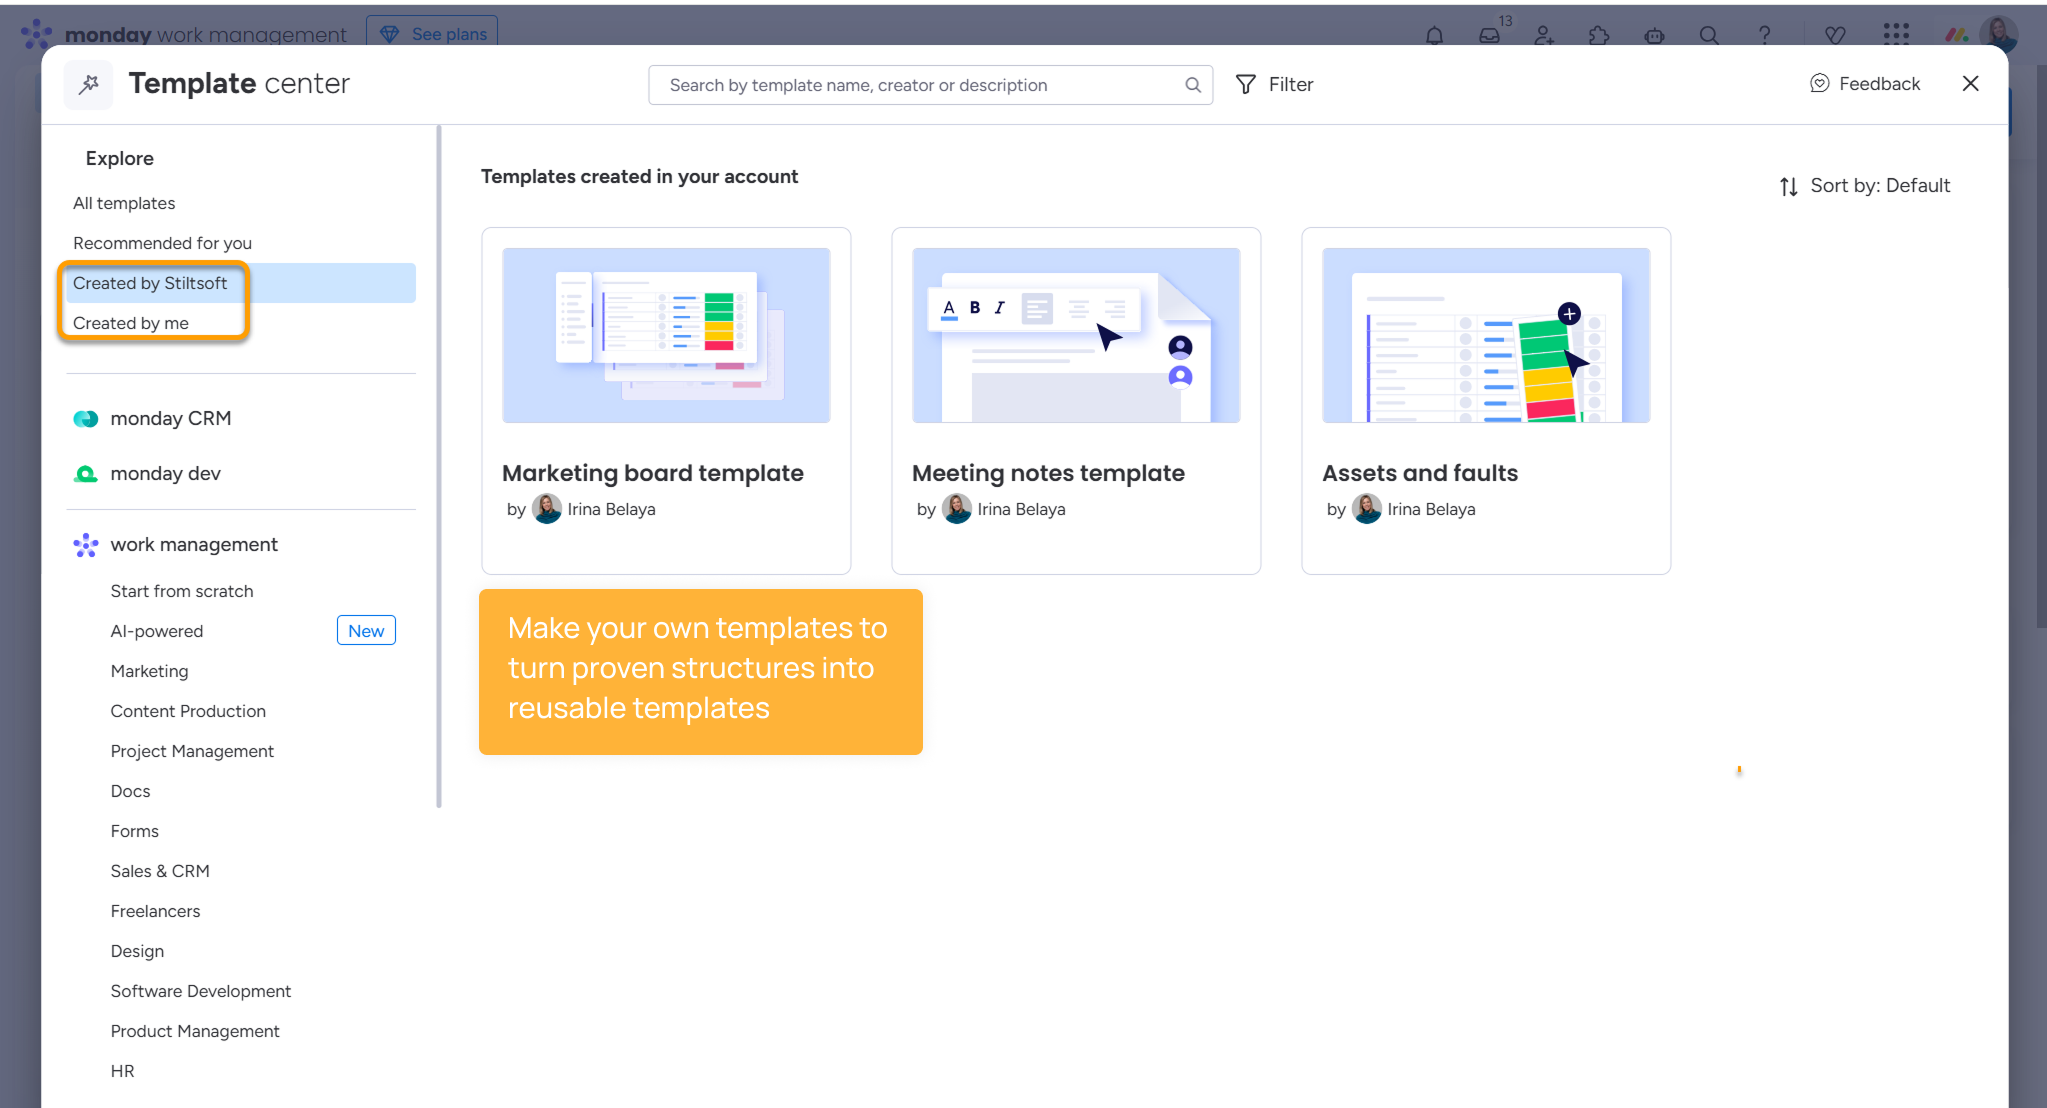Open search via the magnifying glass icon
Screen dimensions: 2047x1108
point(1709,33)
